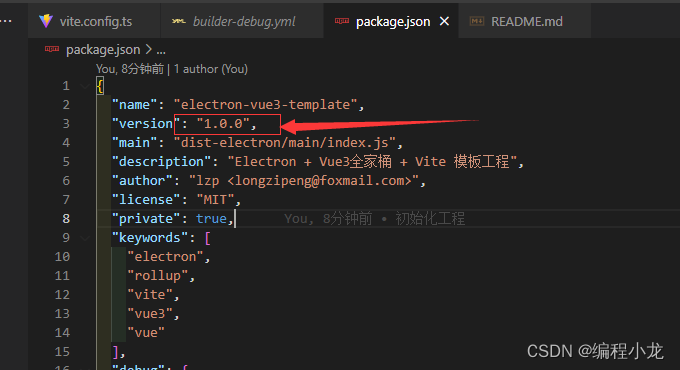Click package.json in the breadcrumb
680x370 pixels.
(103, 50)
